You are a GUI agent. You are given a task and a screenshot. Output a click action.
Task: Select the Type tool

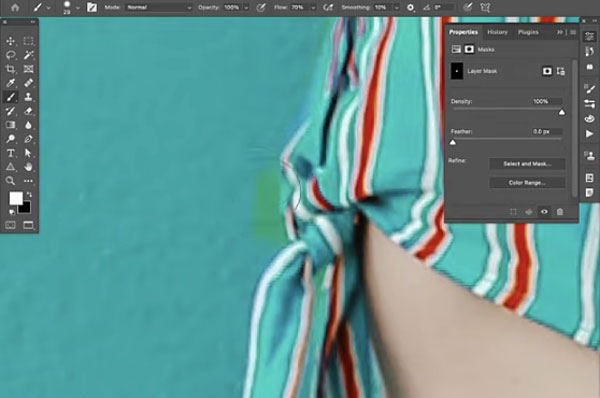pyautogui.click(x=10, y=153)
